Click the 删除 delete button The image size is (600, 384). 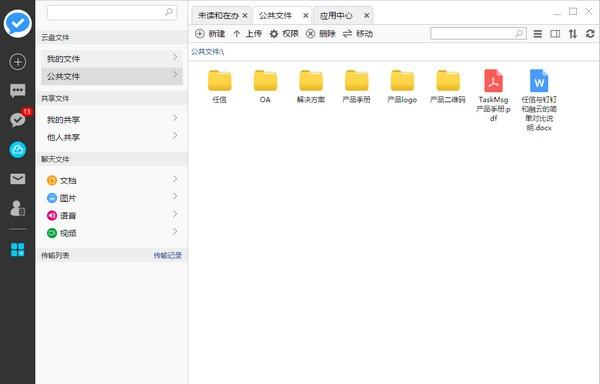click(321, 34)
